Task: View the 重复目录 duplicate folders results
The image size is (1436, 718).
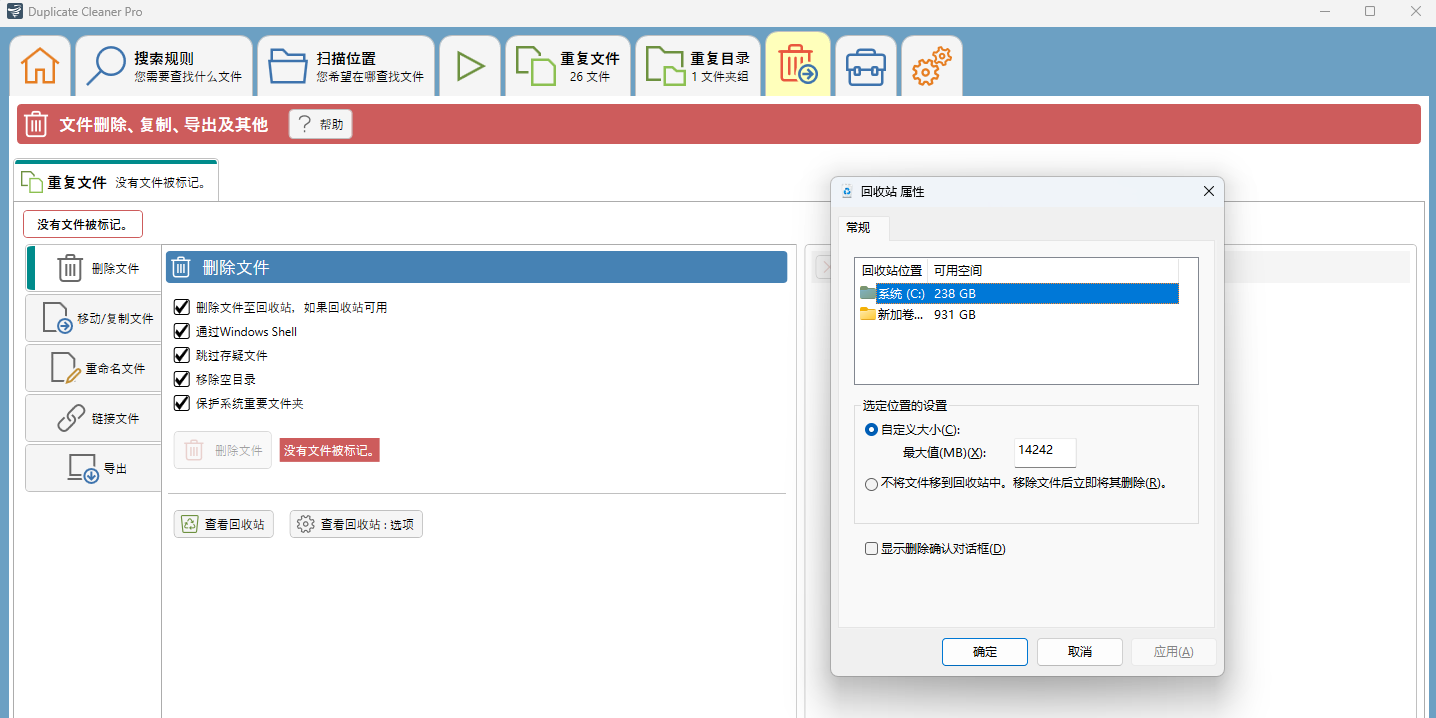Action: [x=697, y=64]
